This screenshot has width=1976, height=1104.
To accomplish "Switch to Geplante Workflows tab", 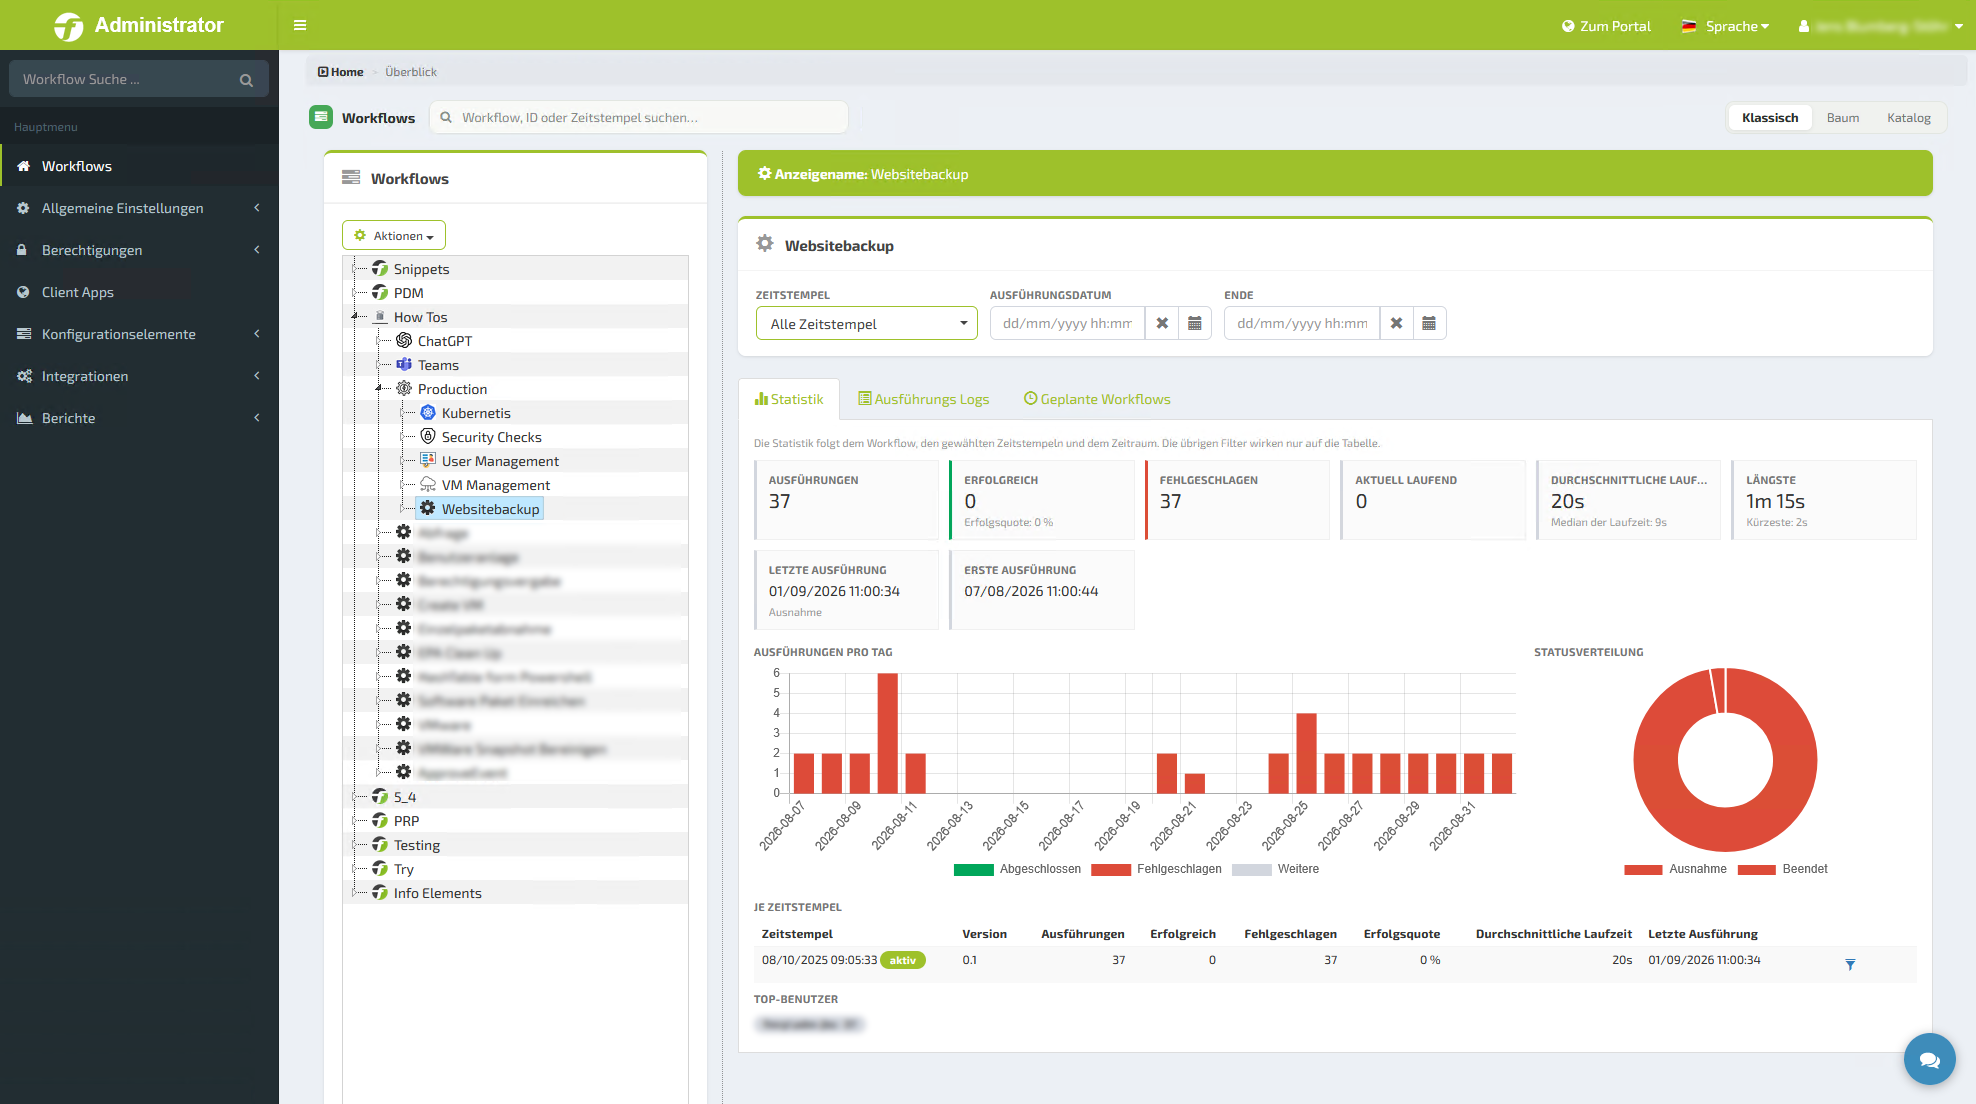I will click(x=1097, y=399).
